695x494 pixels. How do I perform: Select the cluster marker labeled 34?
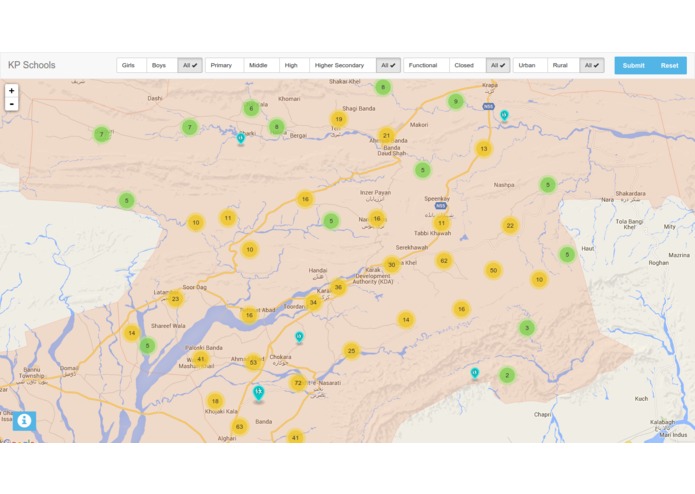click(313, 303)
